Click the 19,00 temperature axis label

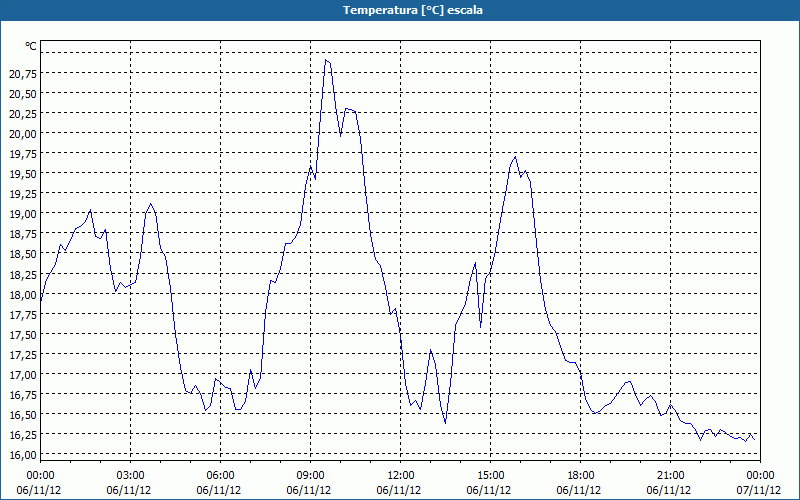point(23,214)
